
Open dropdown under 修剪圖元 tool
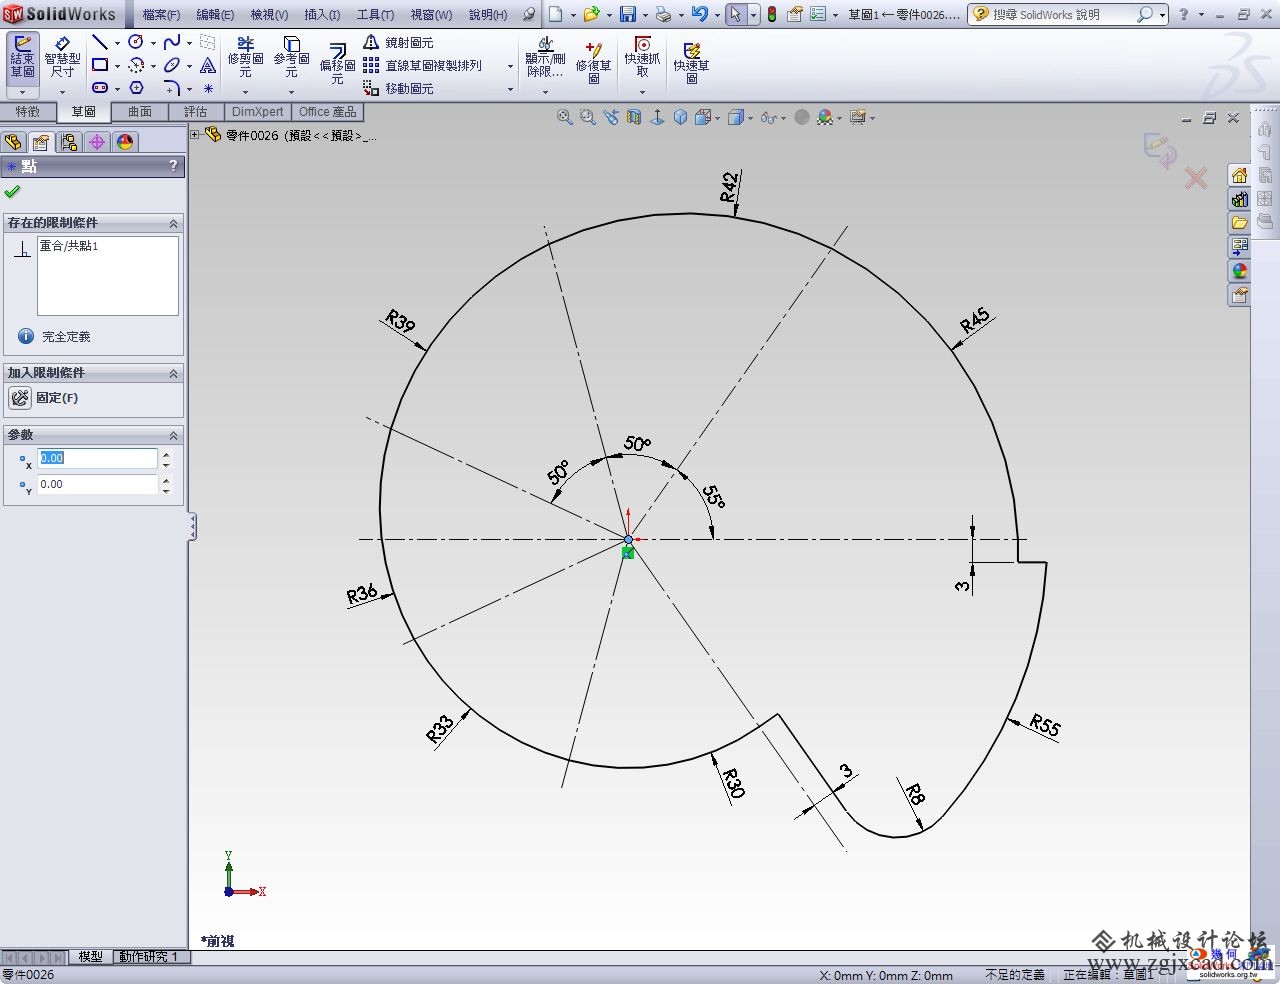245,91
